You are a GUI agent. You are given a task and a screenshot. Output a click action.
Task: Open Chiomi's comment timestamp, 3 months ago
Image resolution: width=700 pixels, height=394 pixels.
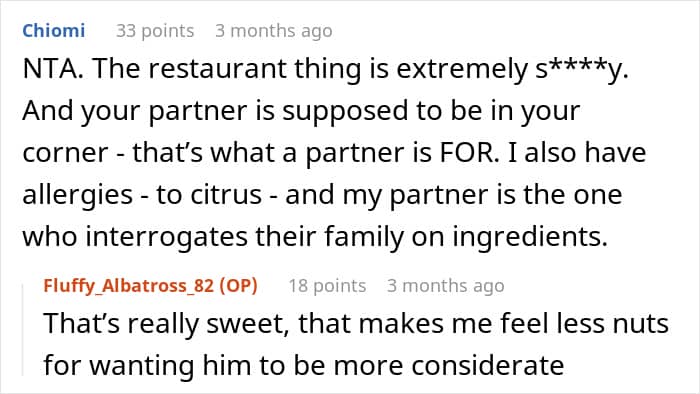pyautogui.click(x=274, y=31)
